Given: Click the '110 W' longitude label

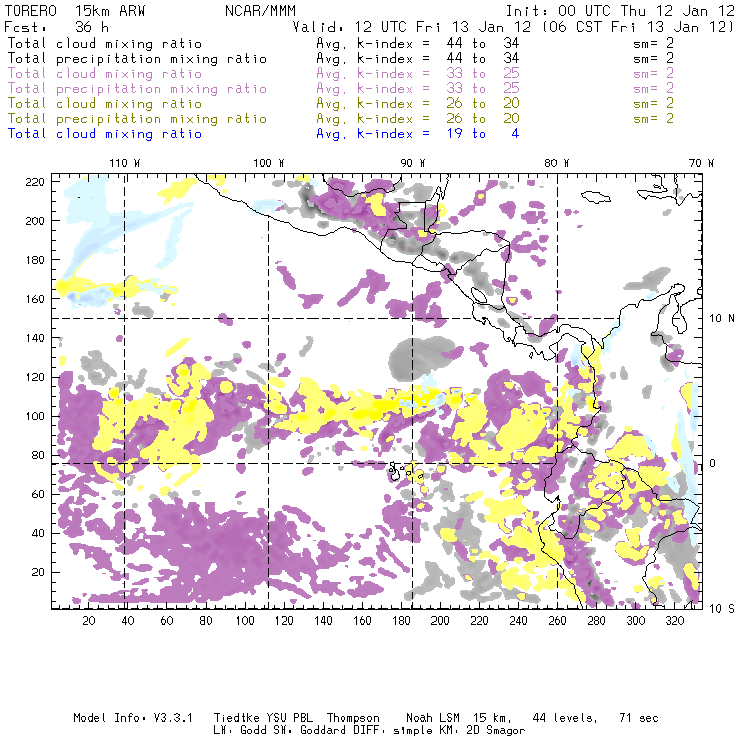Looking at the screenshot, I should pos(125,163).
